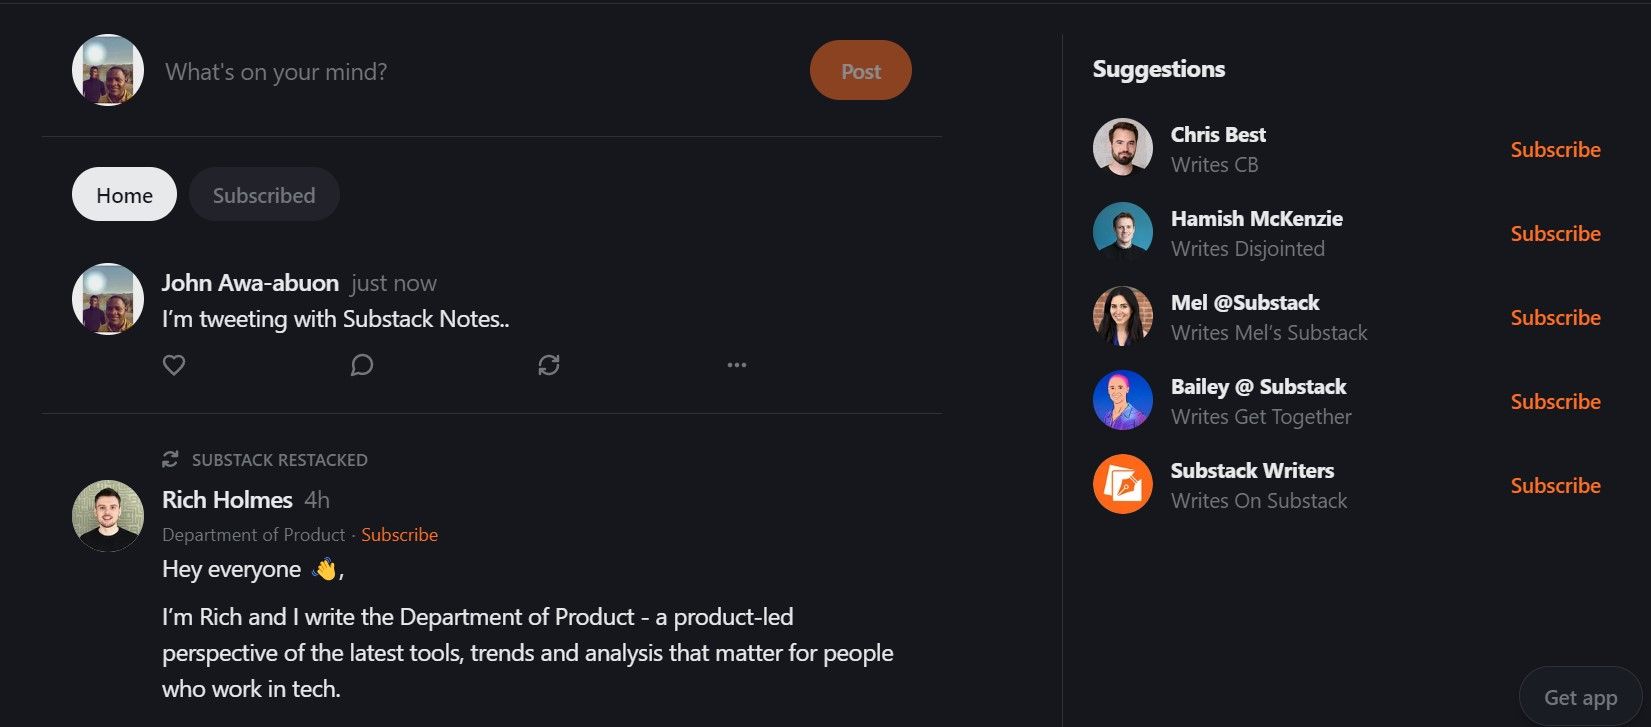Image resolution: width=1651 pixels, height=727 pixels.
Task: Restack John Awa-abuon's note
Action: pyautogui.click(x=549, y=365)
